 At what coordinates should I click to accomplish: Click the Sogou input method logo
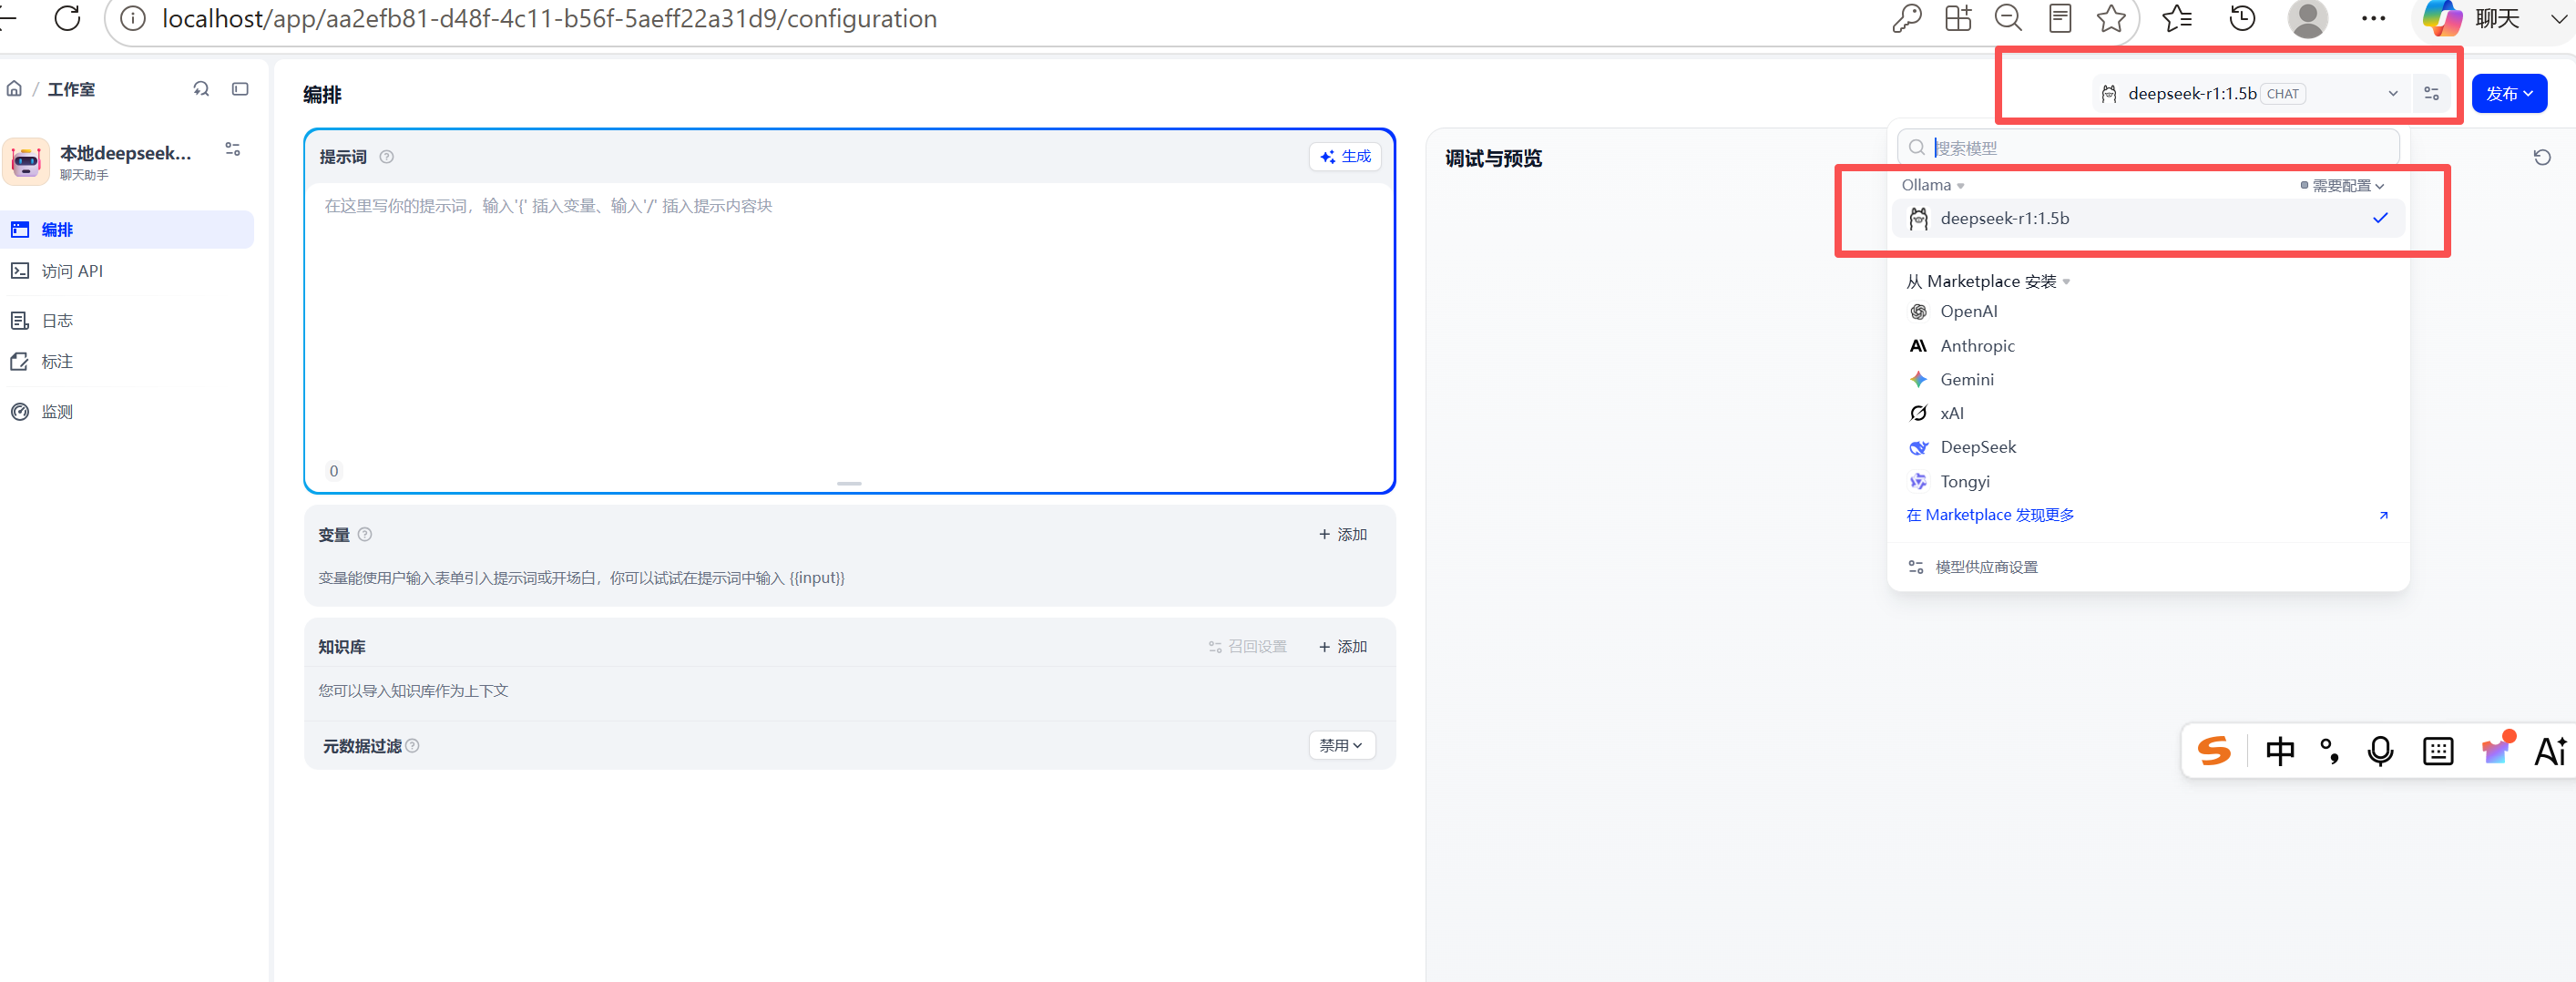tap(2214, 750)
